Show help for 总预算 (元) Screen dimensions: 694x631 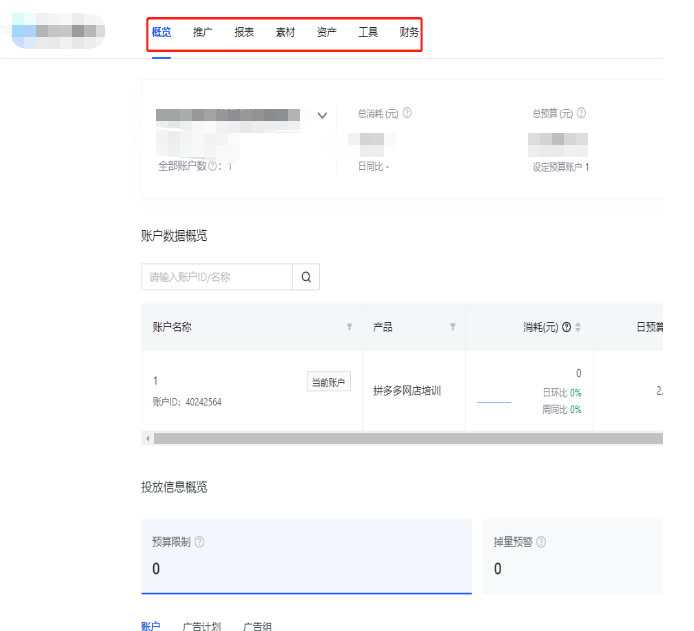582,113
